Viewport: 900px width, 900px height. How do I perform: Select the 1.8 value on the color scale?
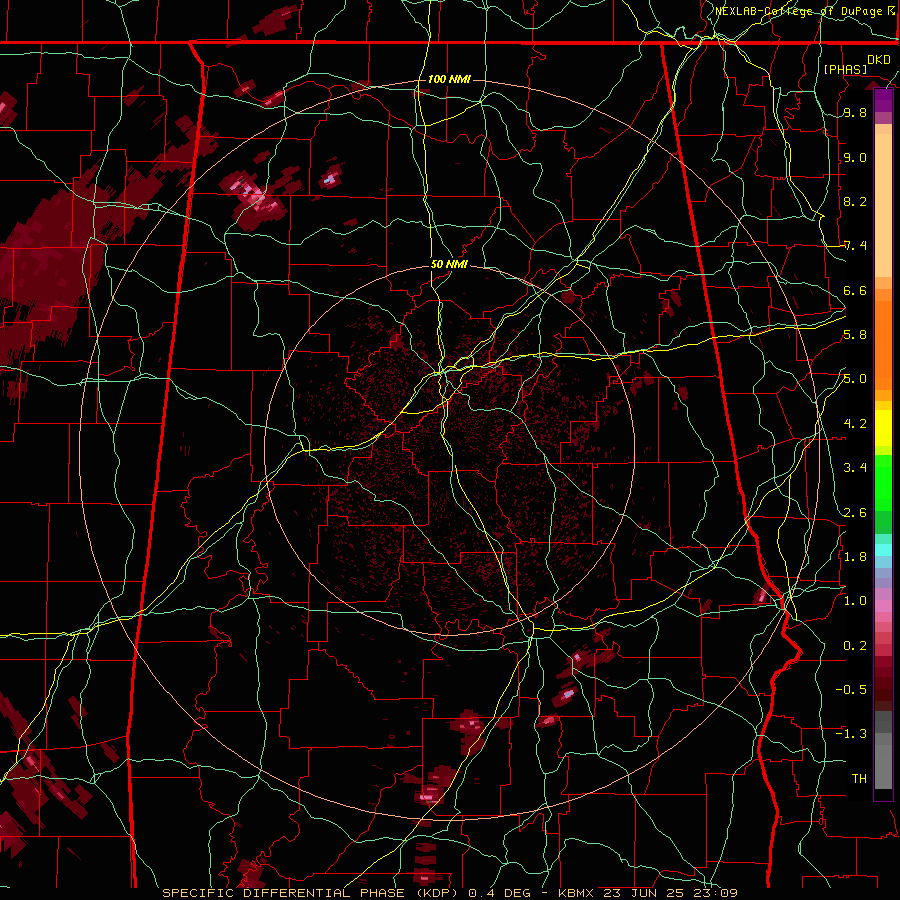click(855, 557)
